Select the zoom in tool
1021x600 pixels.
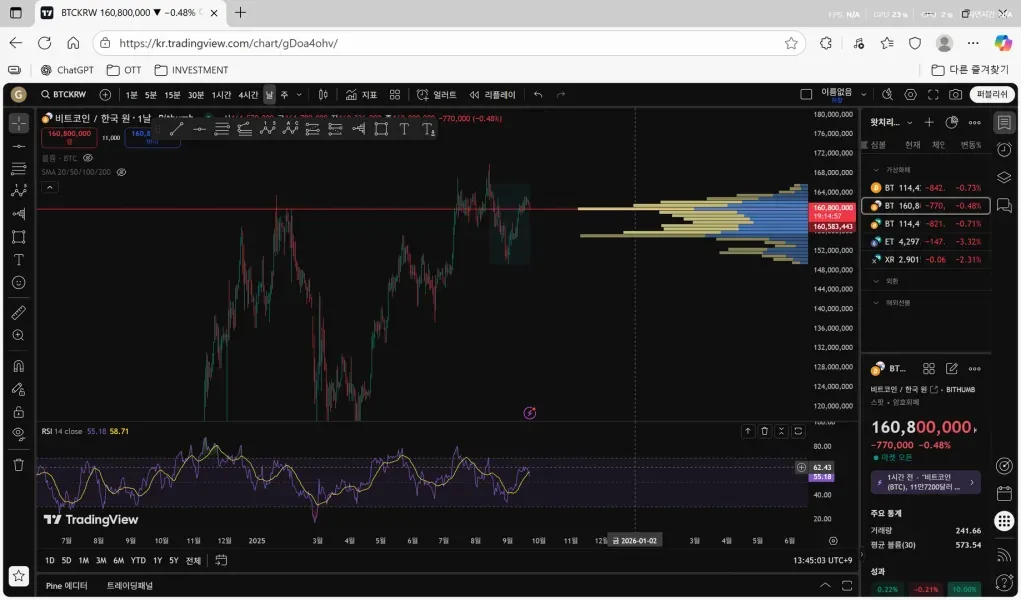pyautogui.click(x=19, y=335)
